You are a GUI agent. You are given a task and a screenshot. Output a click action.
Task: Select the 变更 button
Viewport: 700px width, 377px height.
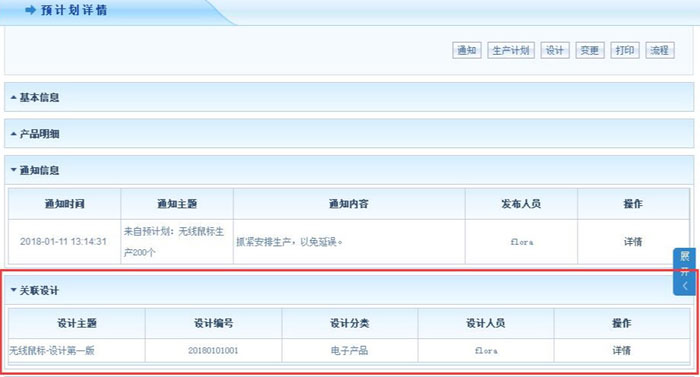(590, 50)
